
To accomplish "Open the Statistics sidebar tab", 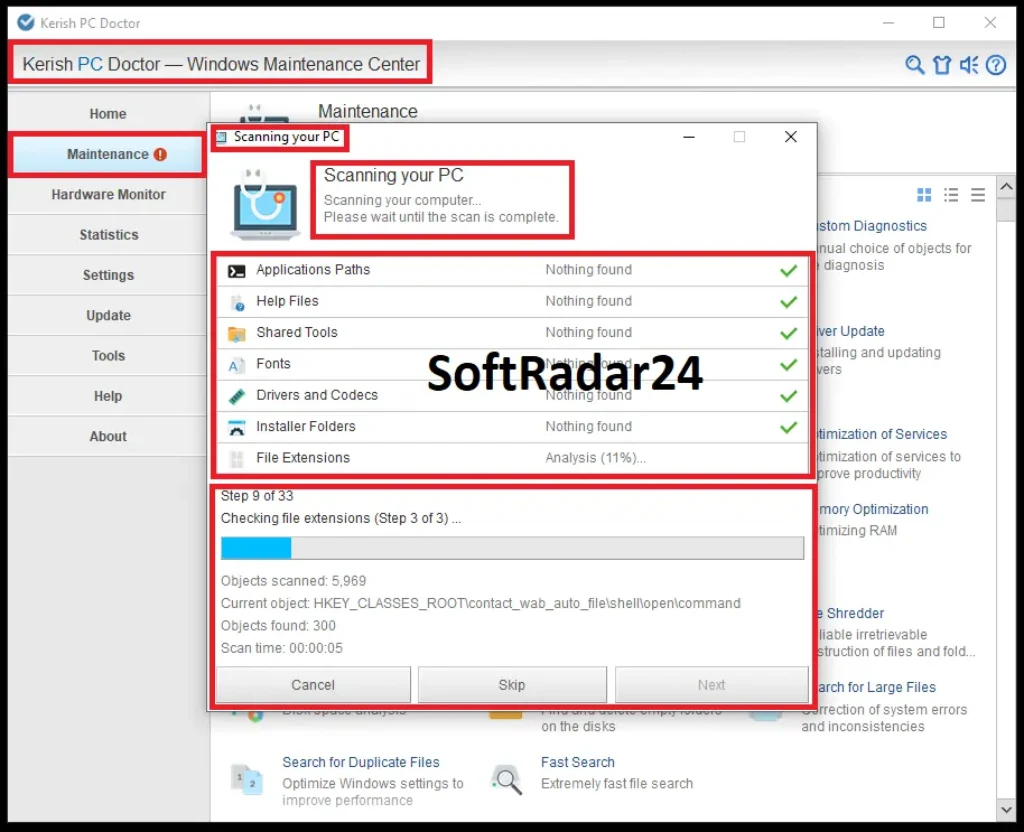I will (x=108, y=235).
